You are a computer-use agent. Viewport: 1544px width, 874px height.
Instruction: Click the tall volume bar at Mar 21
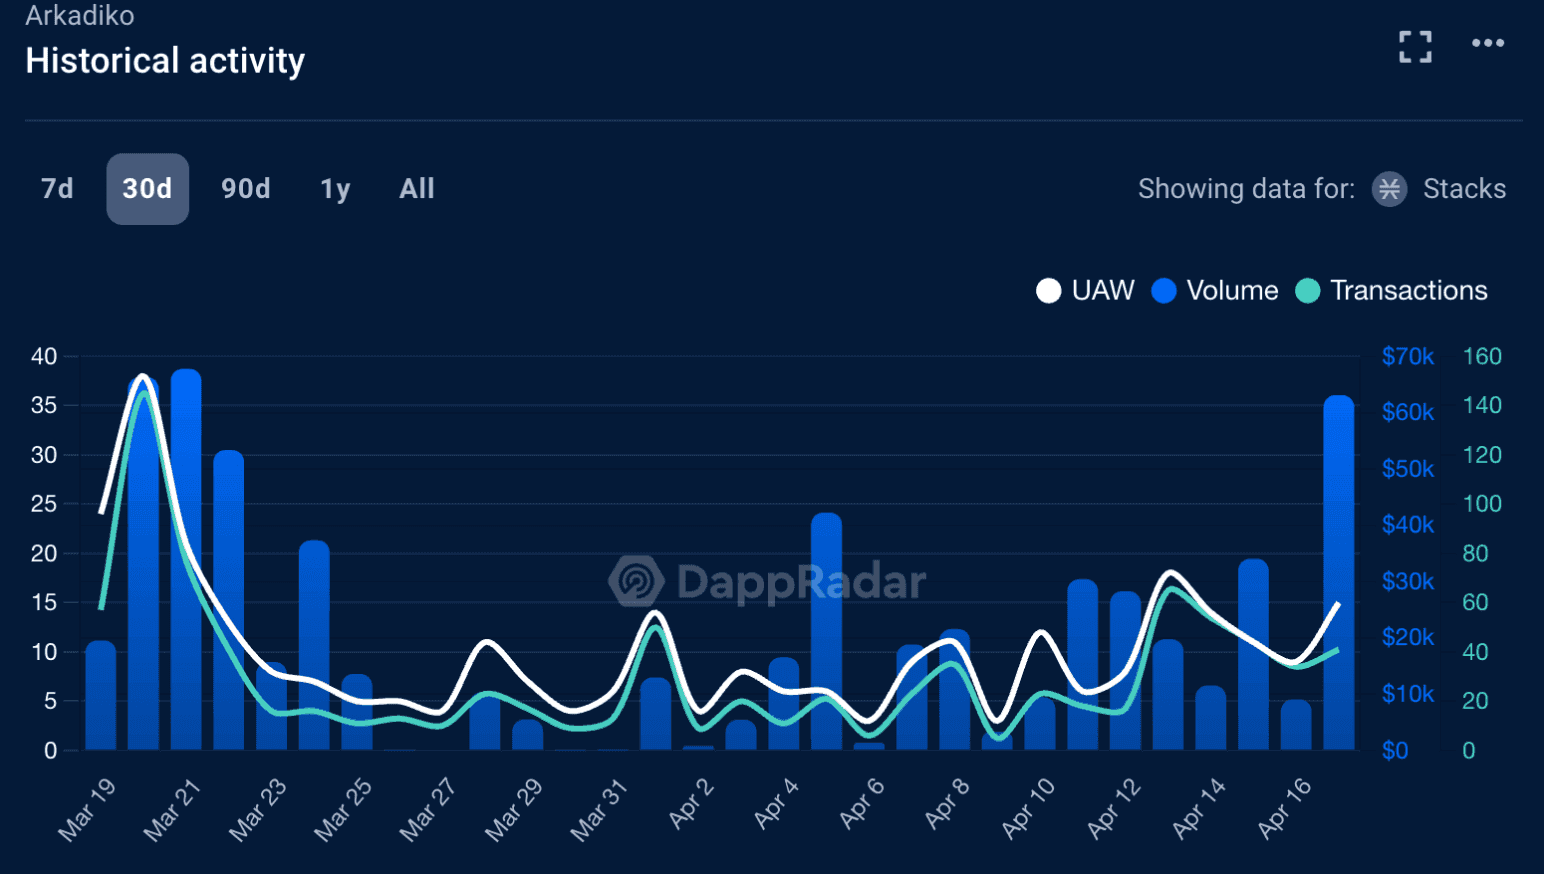click(186, 559)
